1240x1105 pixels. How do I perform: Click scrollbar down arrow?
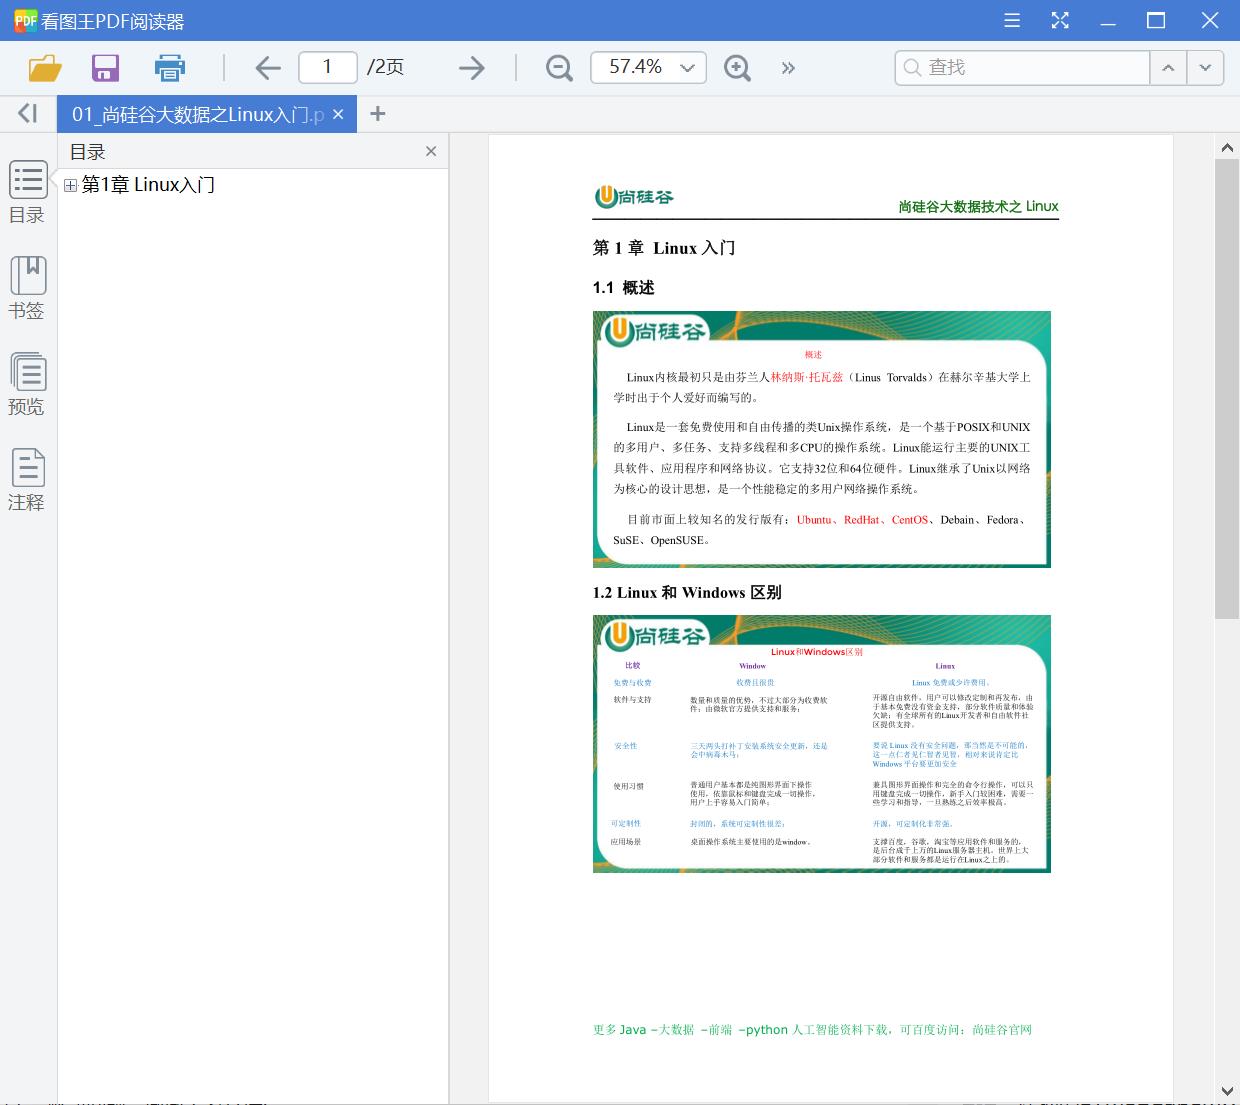pyautogui.click(x=1227, y=1090)
